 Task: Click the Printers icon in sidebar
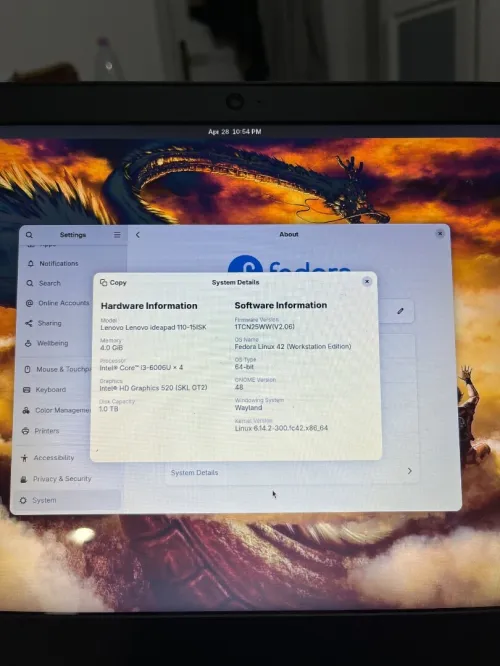coord(25,431)
